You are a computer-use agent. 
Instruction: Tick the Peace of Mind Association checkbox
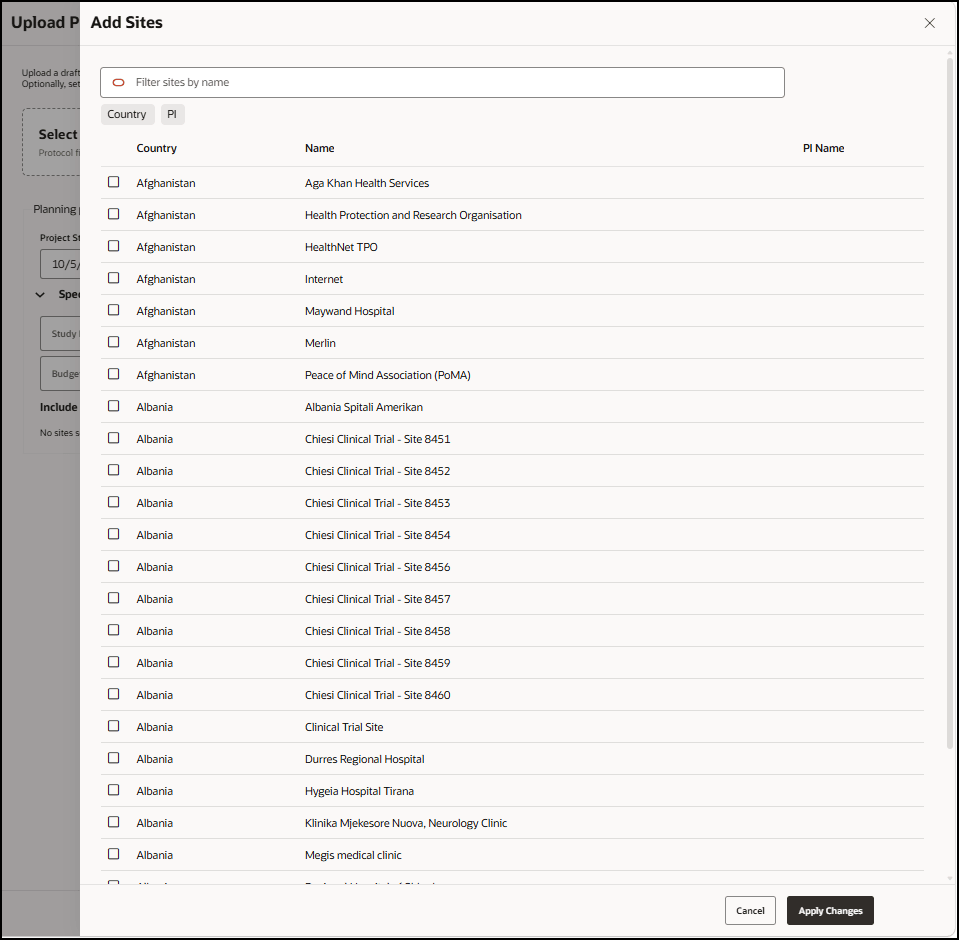(114, 374)
